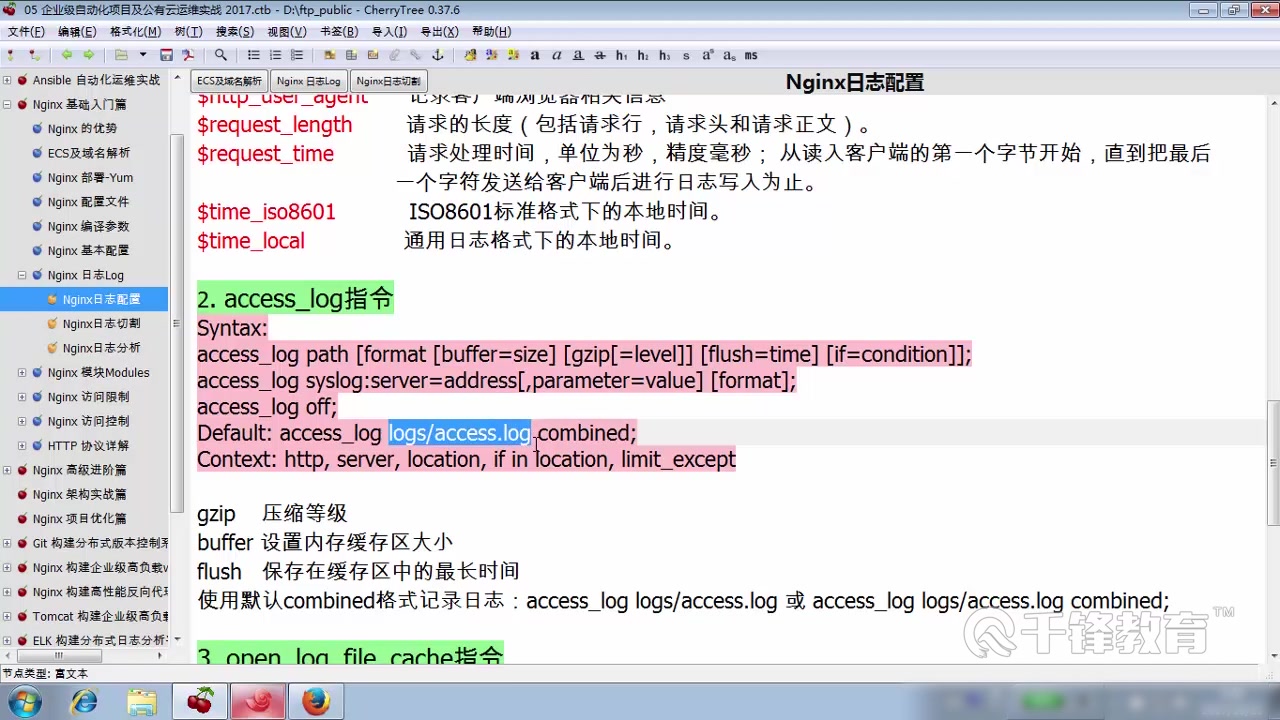1280x720 pixels.
Task: Select the Nginx 部署-Yum tree node
Action: tap(90, 178)
